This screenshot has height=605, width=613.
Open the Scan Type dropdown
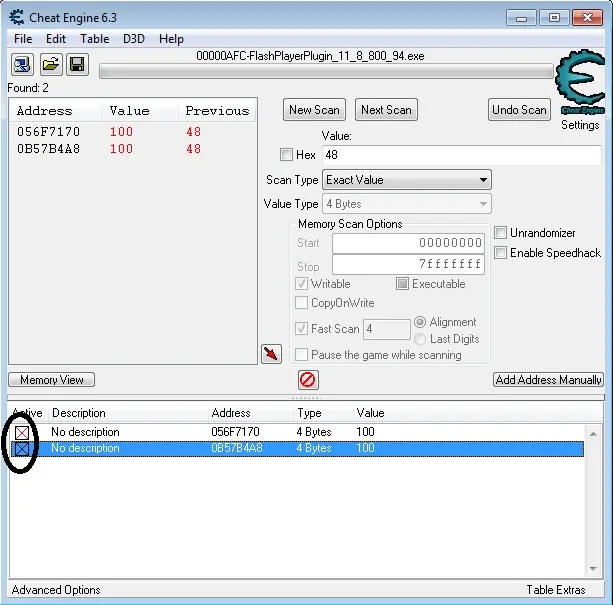tap(407, 180)
